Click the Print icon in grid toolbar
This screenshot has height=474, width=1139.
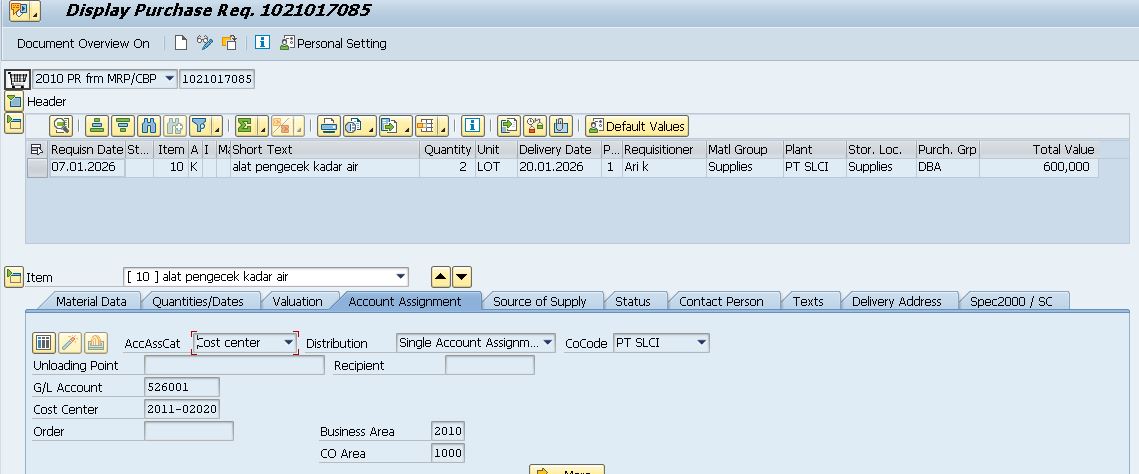point(327,126)
